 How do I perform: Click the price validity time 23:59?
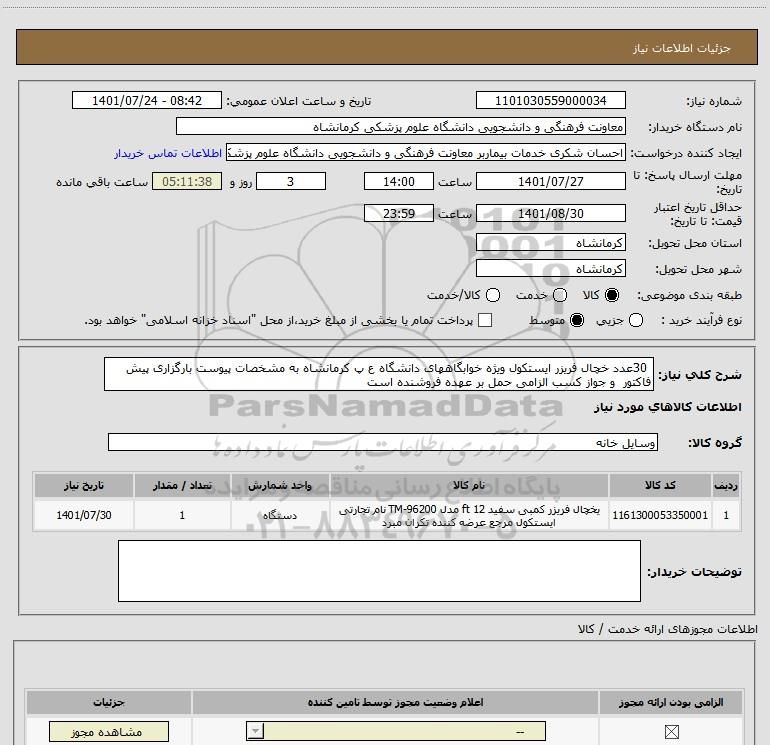click(x=399, y=214)
